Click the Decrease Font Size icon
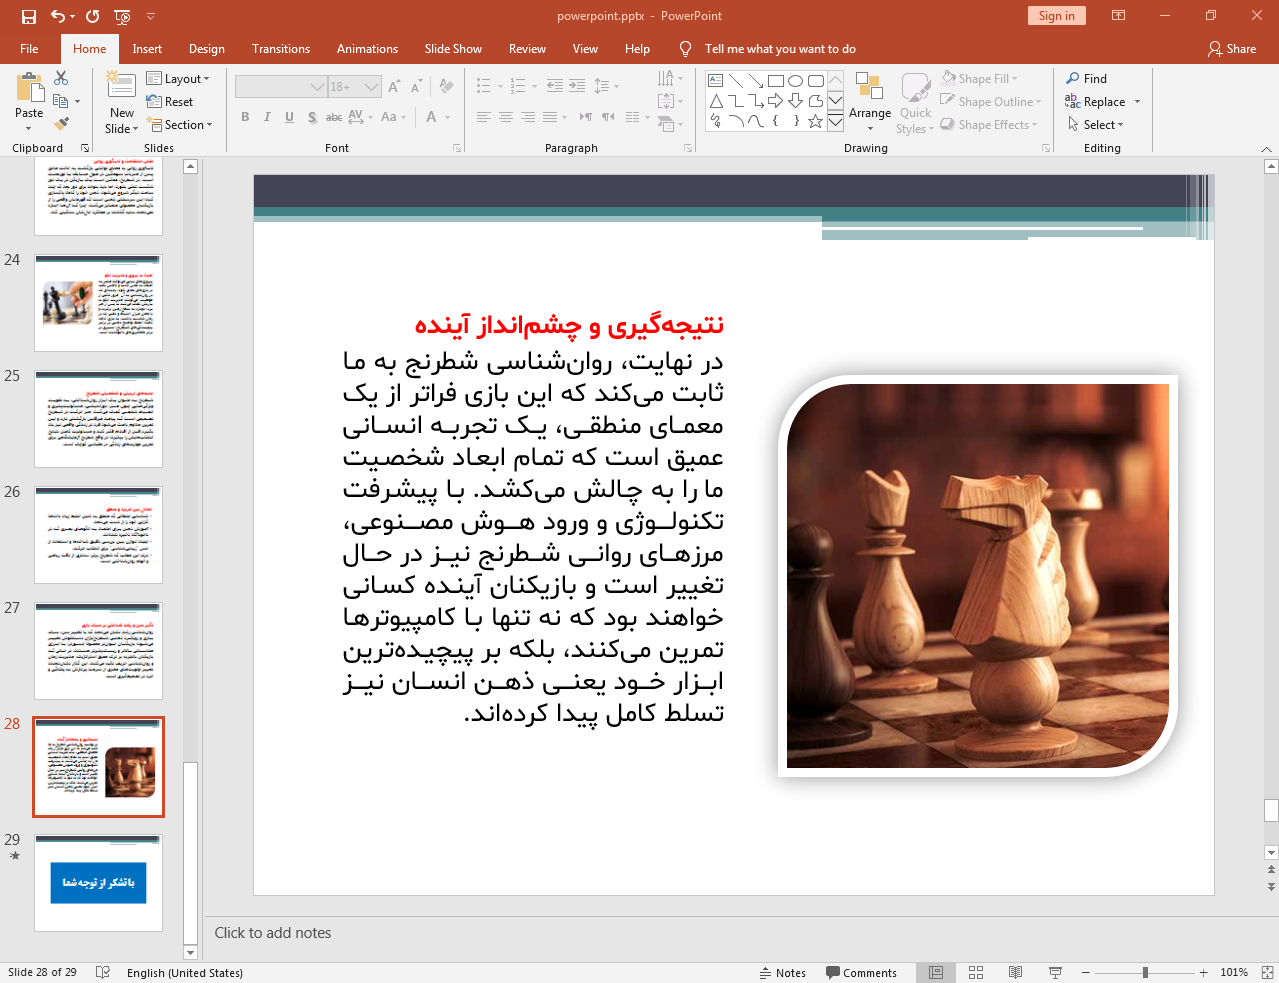 [x=416, y=87]
